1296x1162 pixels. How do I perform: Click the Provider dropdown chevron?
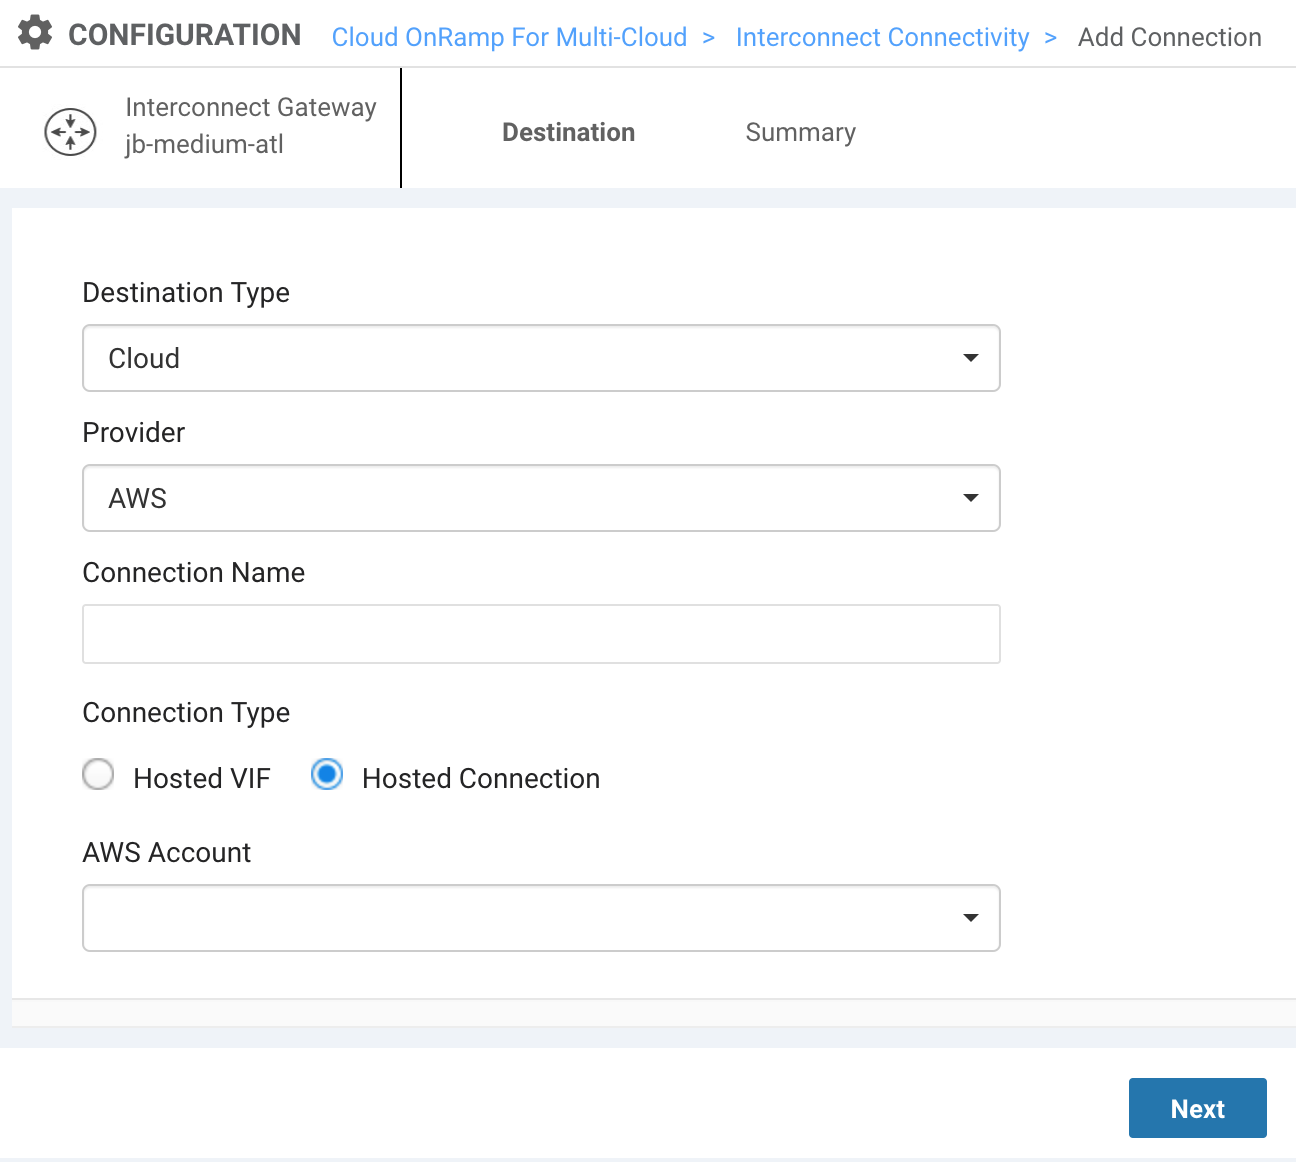tap(969, 498)
